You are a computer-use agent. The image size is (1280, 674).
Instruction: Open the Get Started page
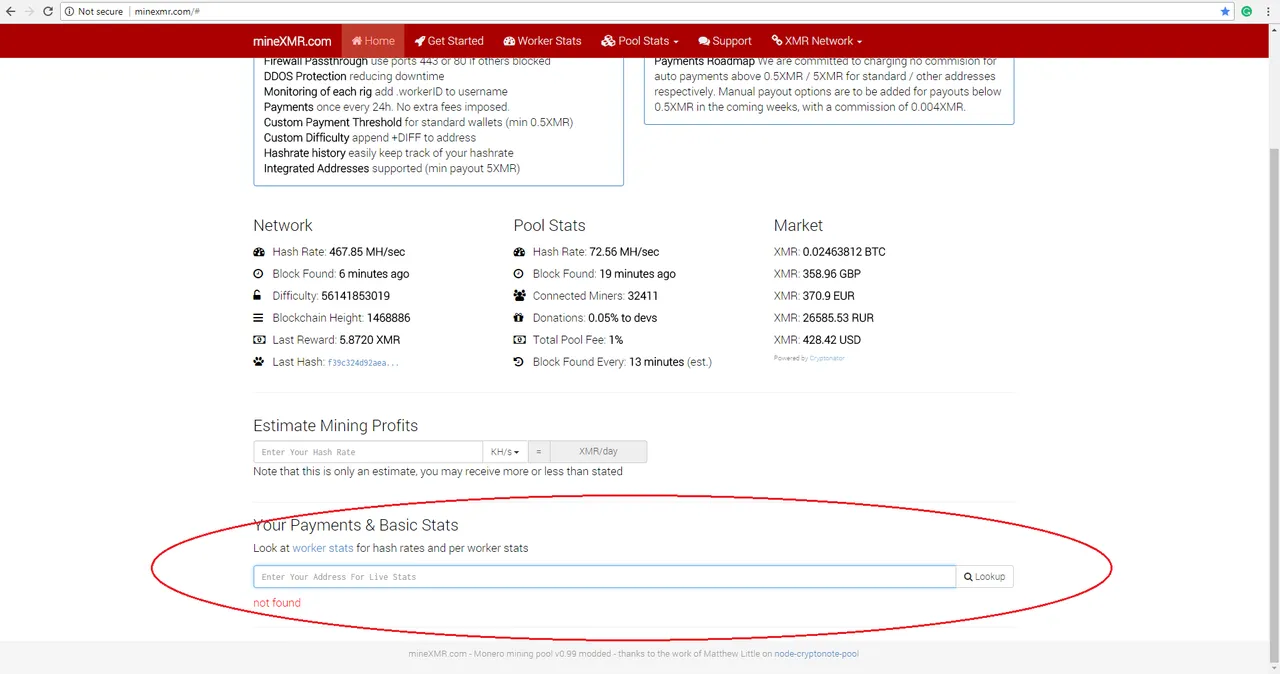[449, 41]
